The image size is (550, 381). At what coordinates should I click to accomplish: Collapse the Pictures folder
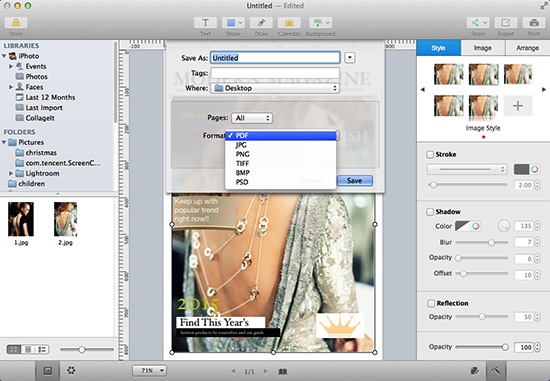pos(4,142)
